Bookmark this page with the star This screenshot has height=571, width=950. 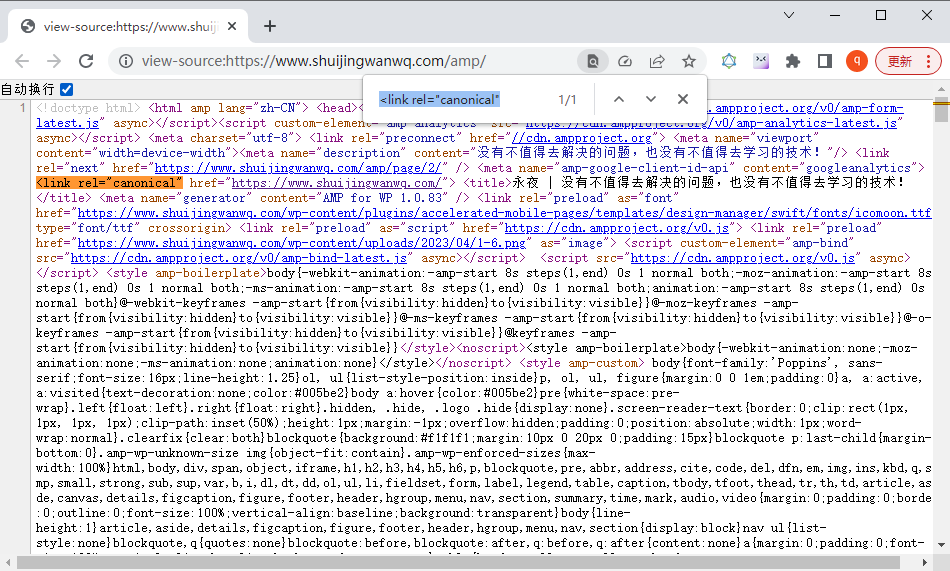[689, 61]
